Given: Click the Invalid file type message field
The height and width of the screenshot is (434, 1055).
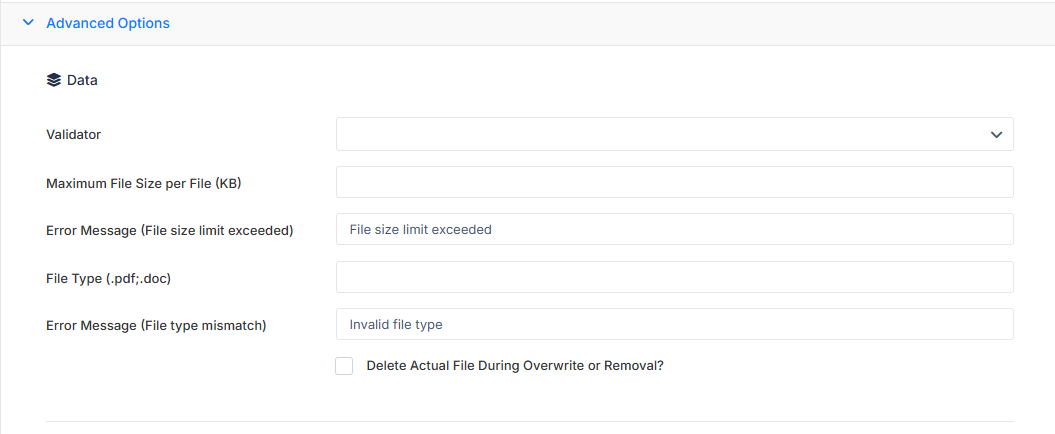Looking at the screenshot, I should point(674,324).
